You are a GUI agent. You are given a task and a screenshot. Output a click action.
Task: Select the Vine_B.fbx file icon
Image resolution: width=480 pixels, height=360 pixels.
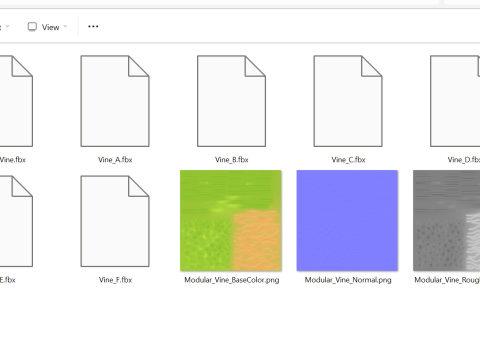click(231, 101)
